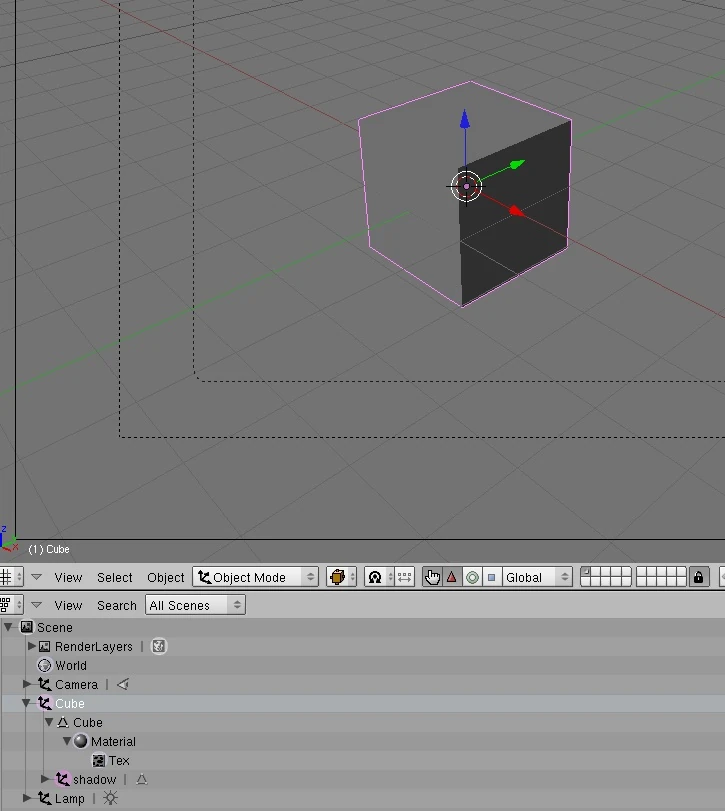Collapse the Material tree node
The width and height of the screenshot is (725, 811).
coord(67,742)
